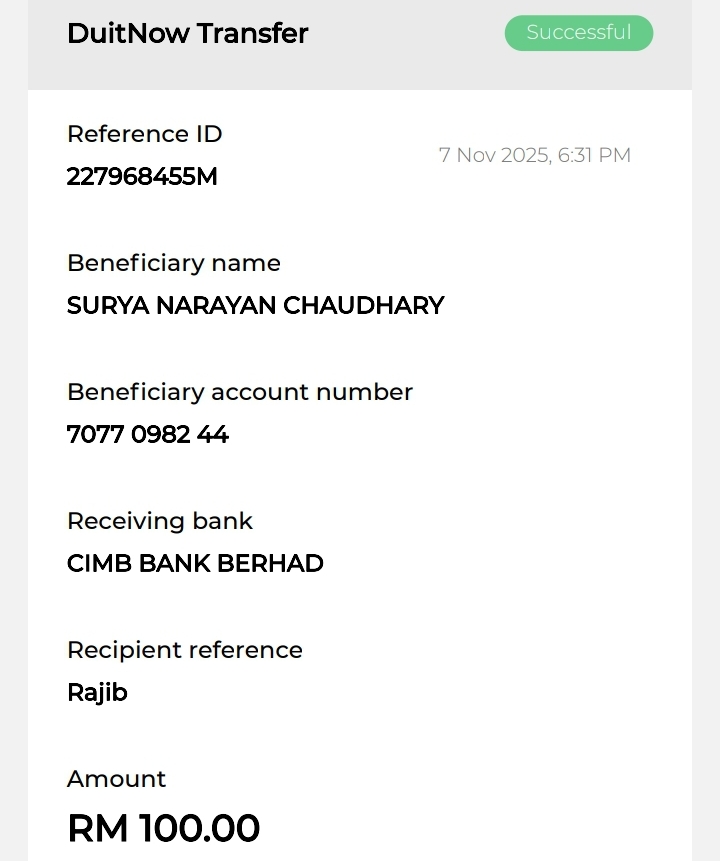This screenshot has height=861, width=720.
Task: Click the Beneficiary account number label
Action: [239, 392]
